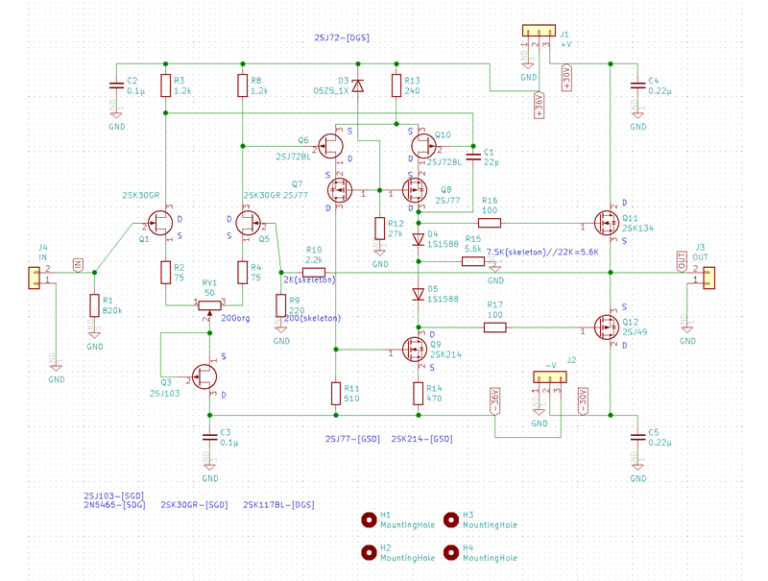Click the Q3 2SJ103 transistor symbol
The width and height of the screenshot is (768, 581).
[x=205, y=375]
